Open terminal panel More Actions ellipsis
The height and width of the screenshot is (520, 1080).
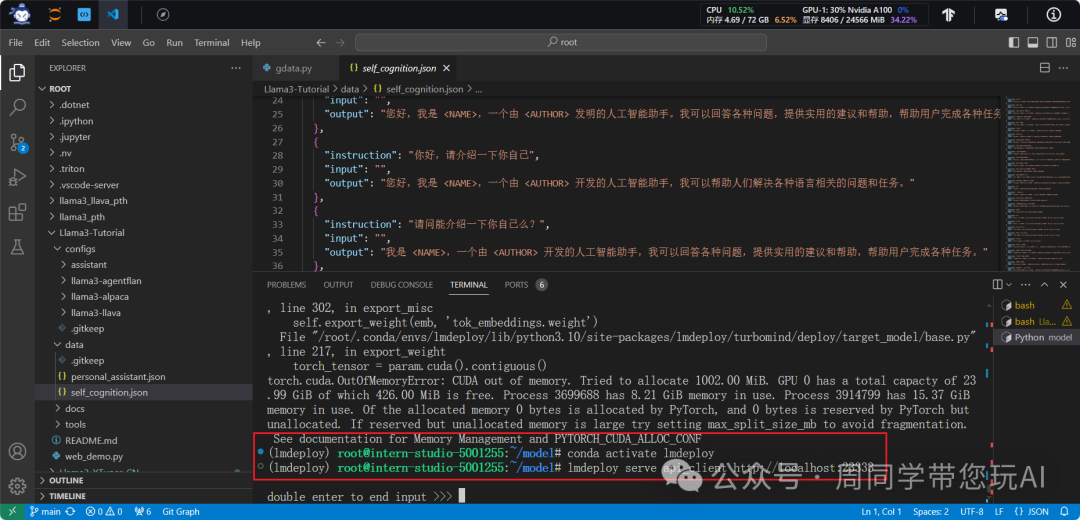point(1025,284)
